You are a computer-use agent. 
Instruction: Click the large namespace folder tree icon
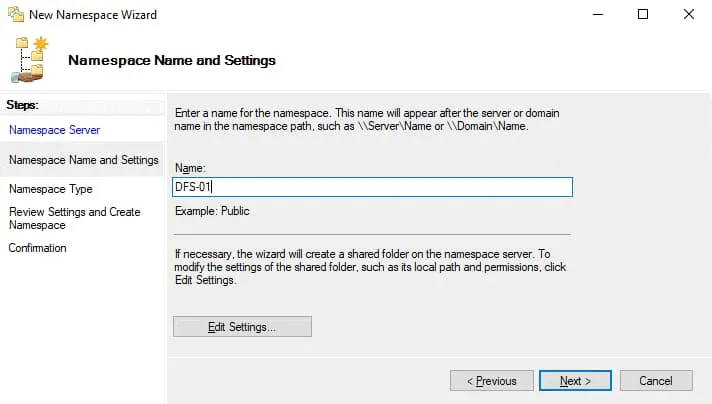click(x=30, y=60)
